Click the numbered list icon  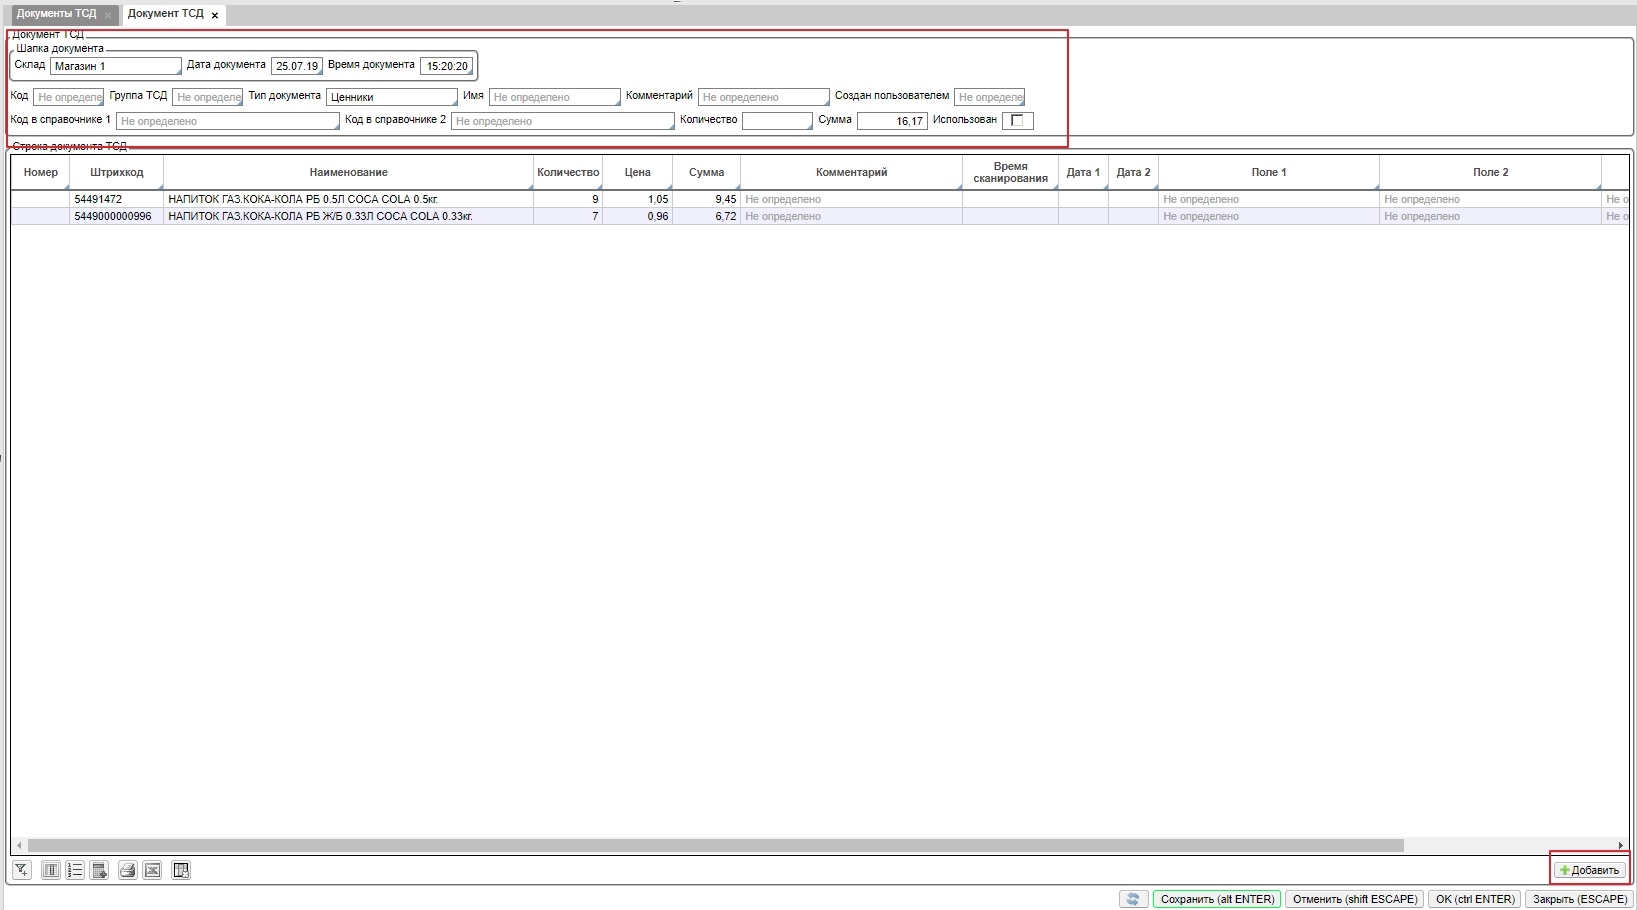point(75,870)
